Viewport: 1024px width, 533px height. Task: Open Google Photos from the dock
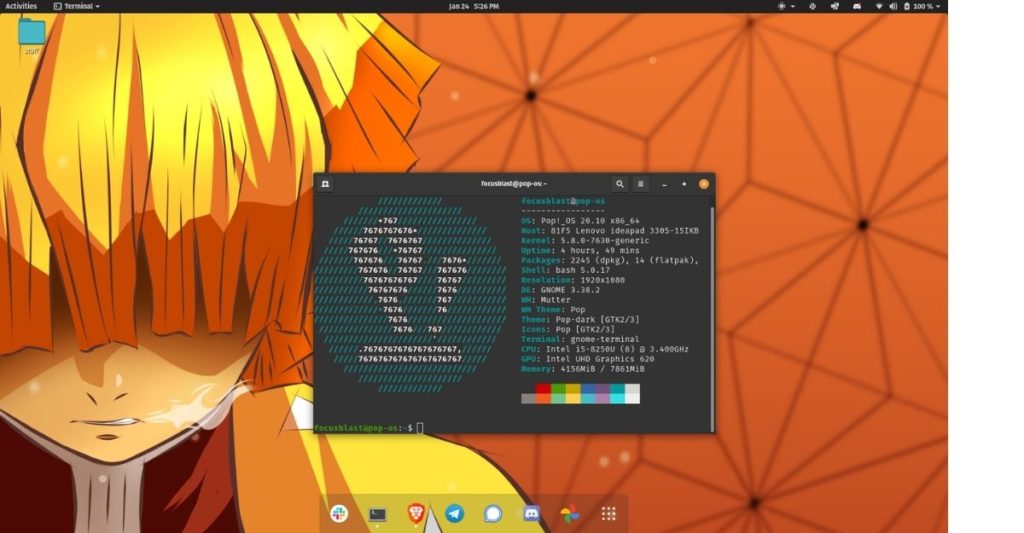click(570, 514)
